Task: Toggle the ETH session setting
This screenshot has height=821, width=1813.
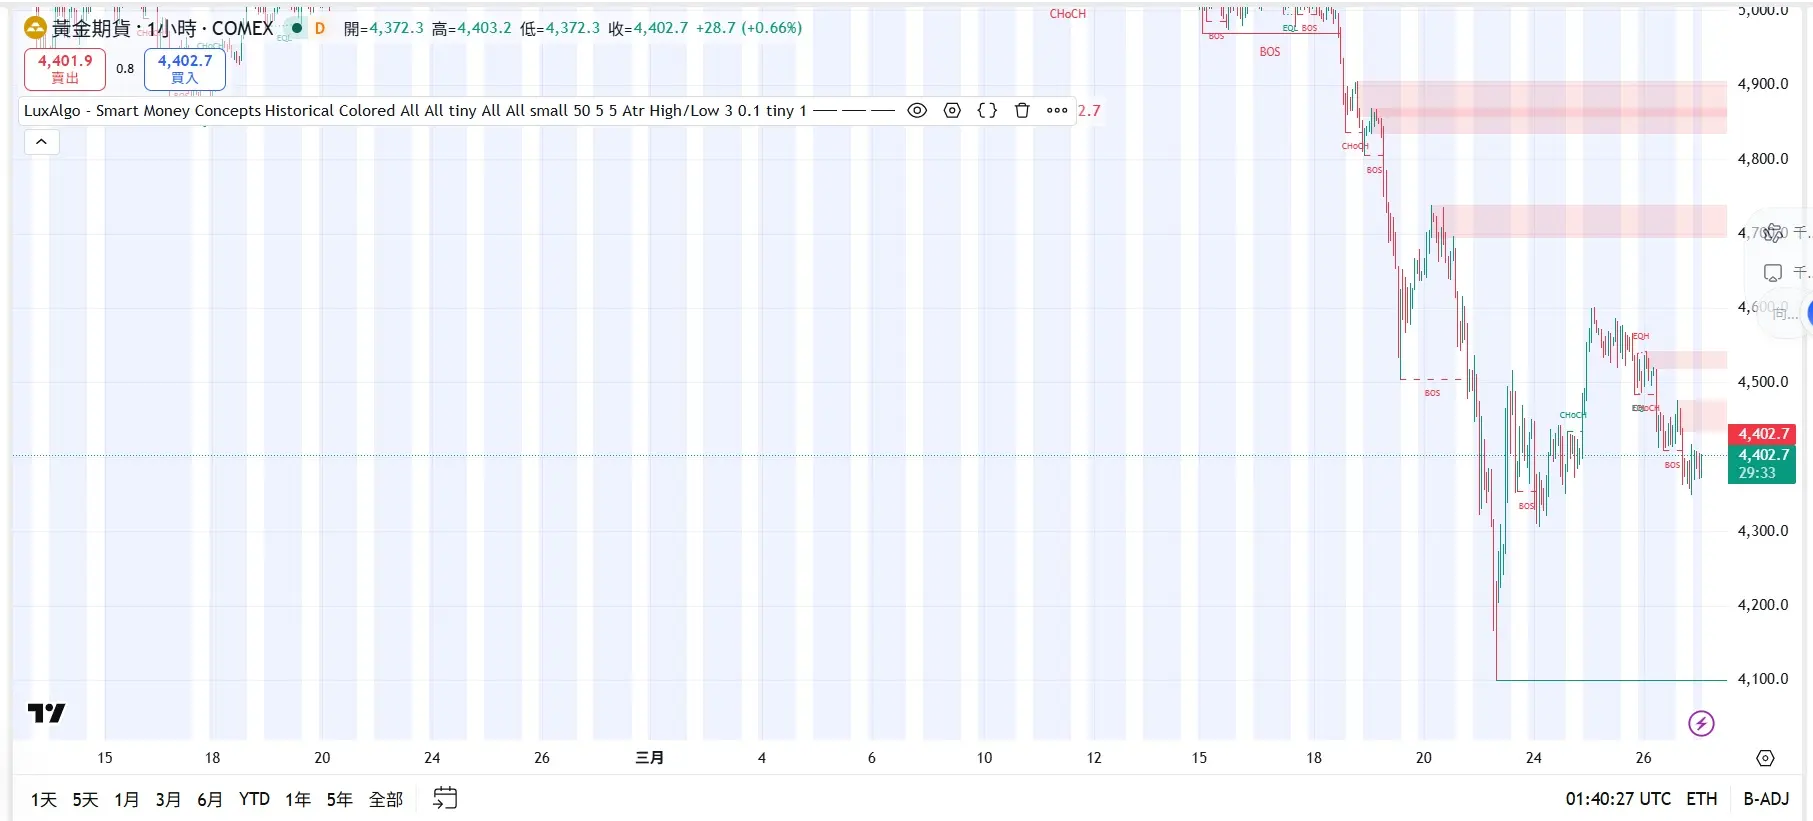Action: point(1701,799)
